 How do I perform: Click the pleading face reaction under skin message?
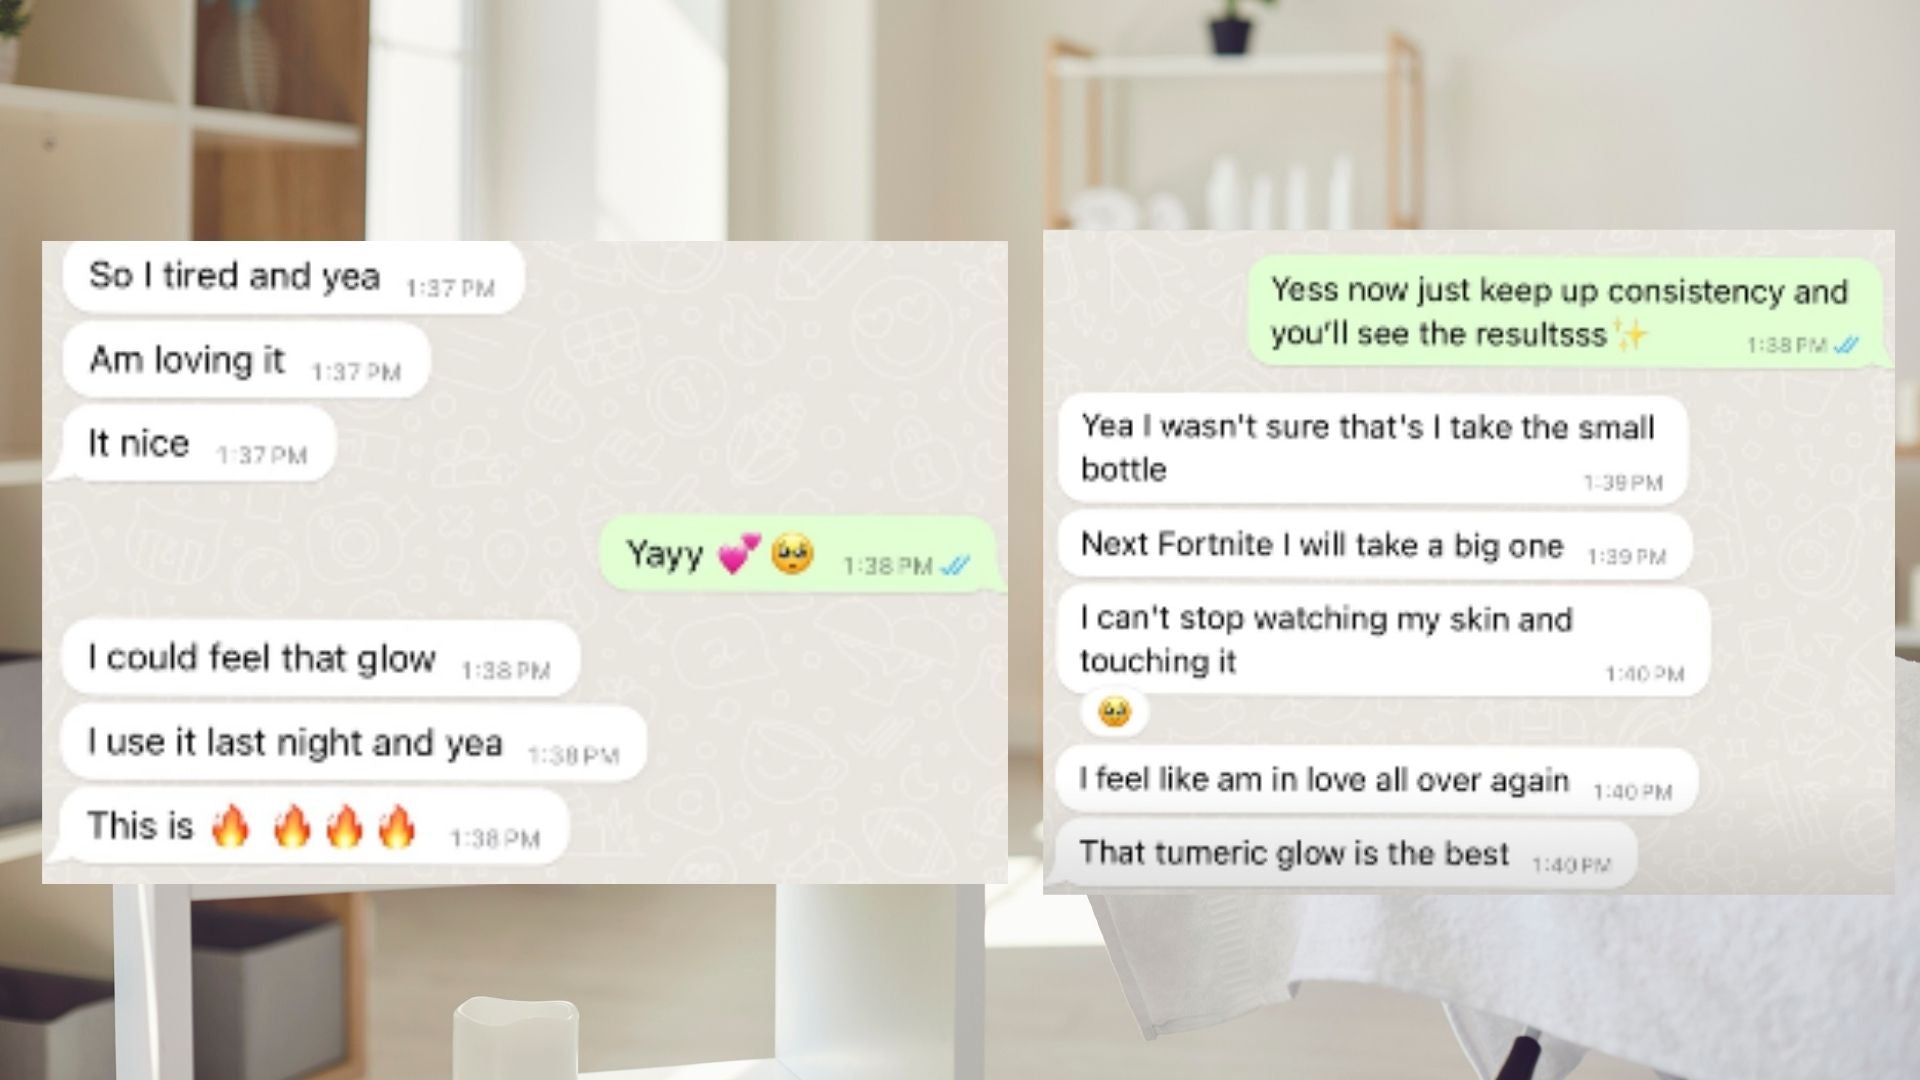(x=1114, y=712)
